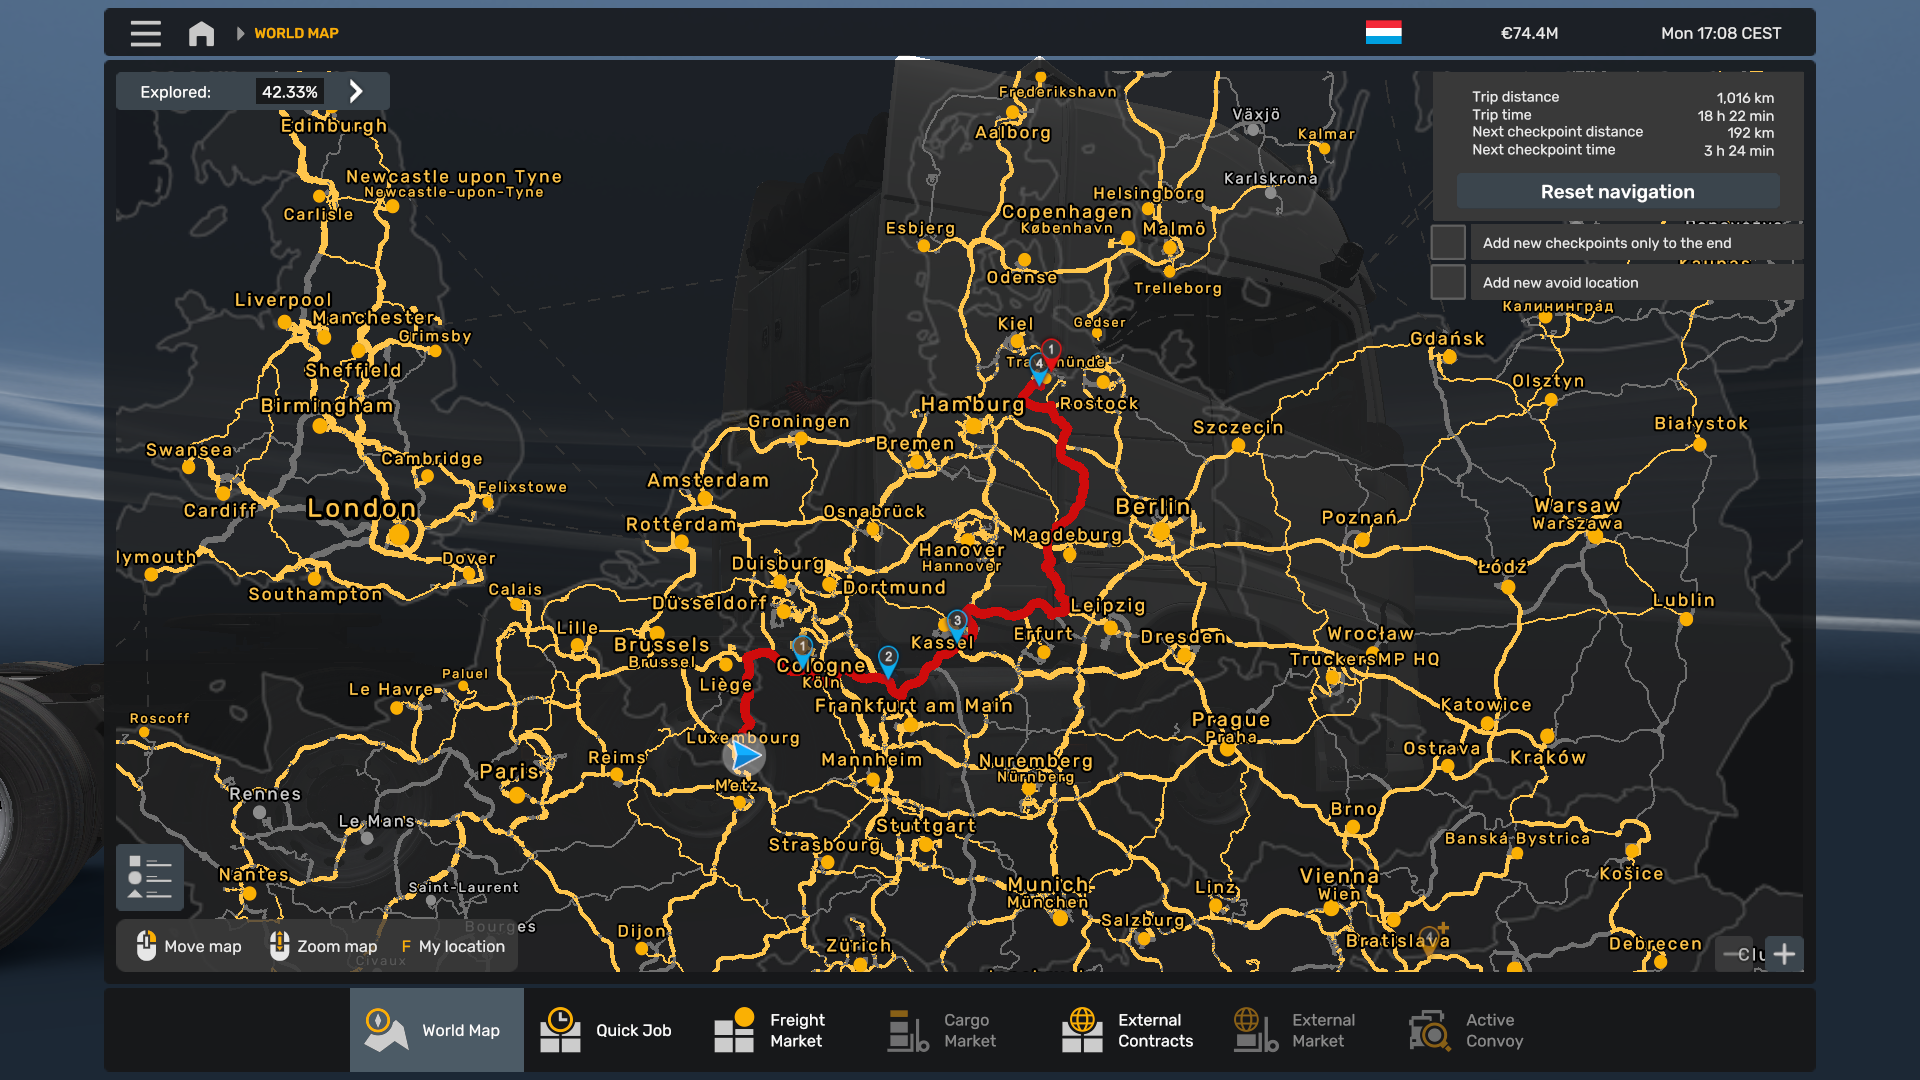Expand the Explored percentage panel arrow
The height and width of the screenshot is (1080, 1920).
tap(356, 92)
